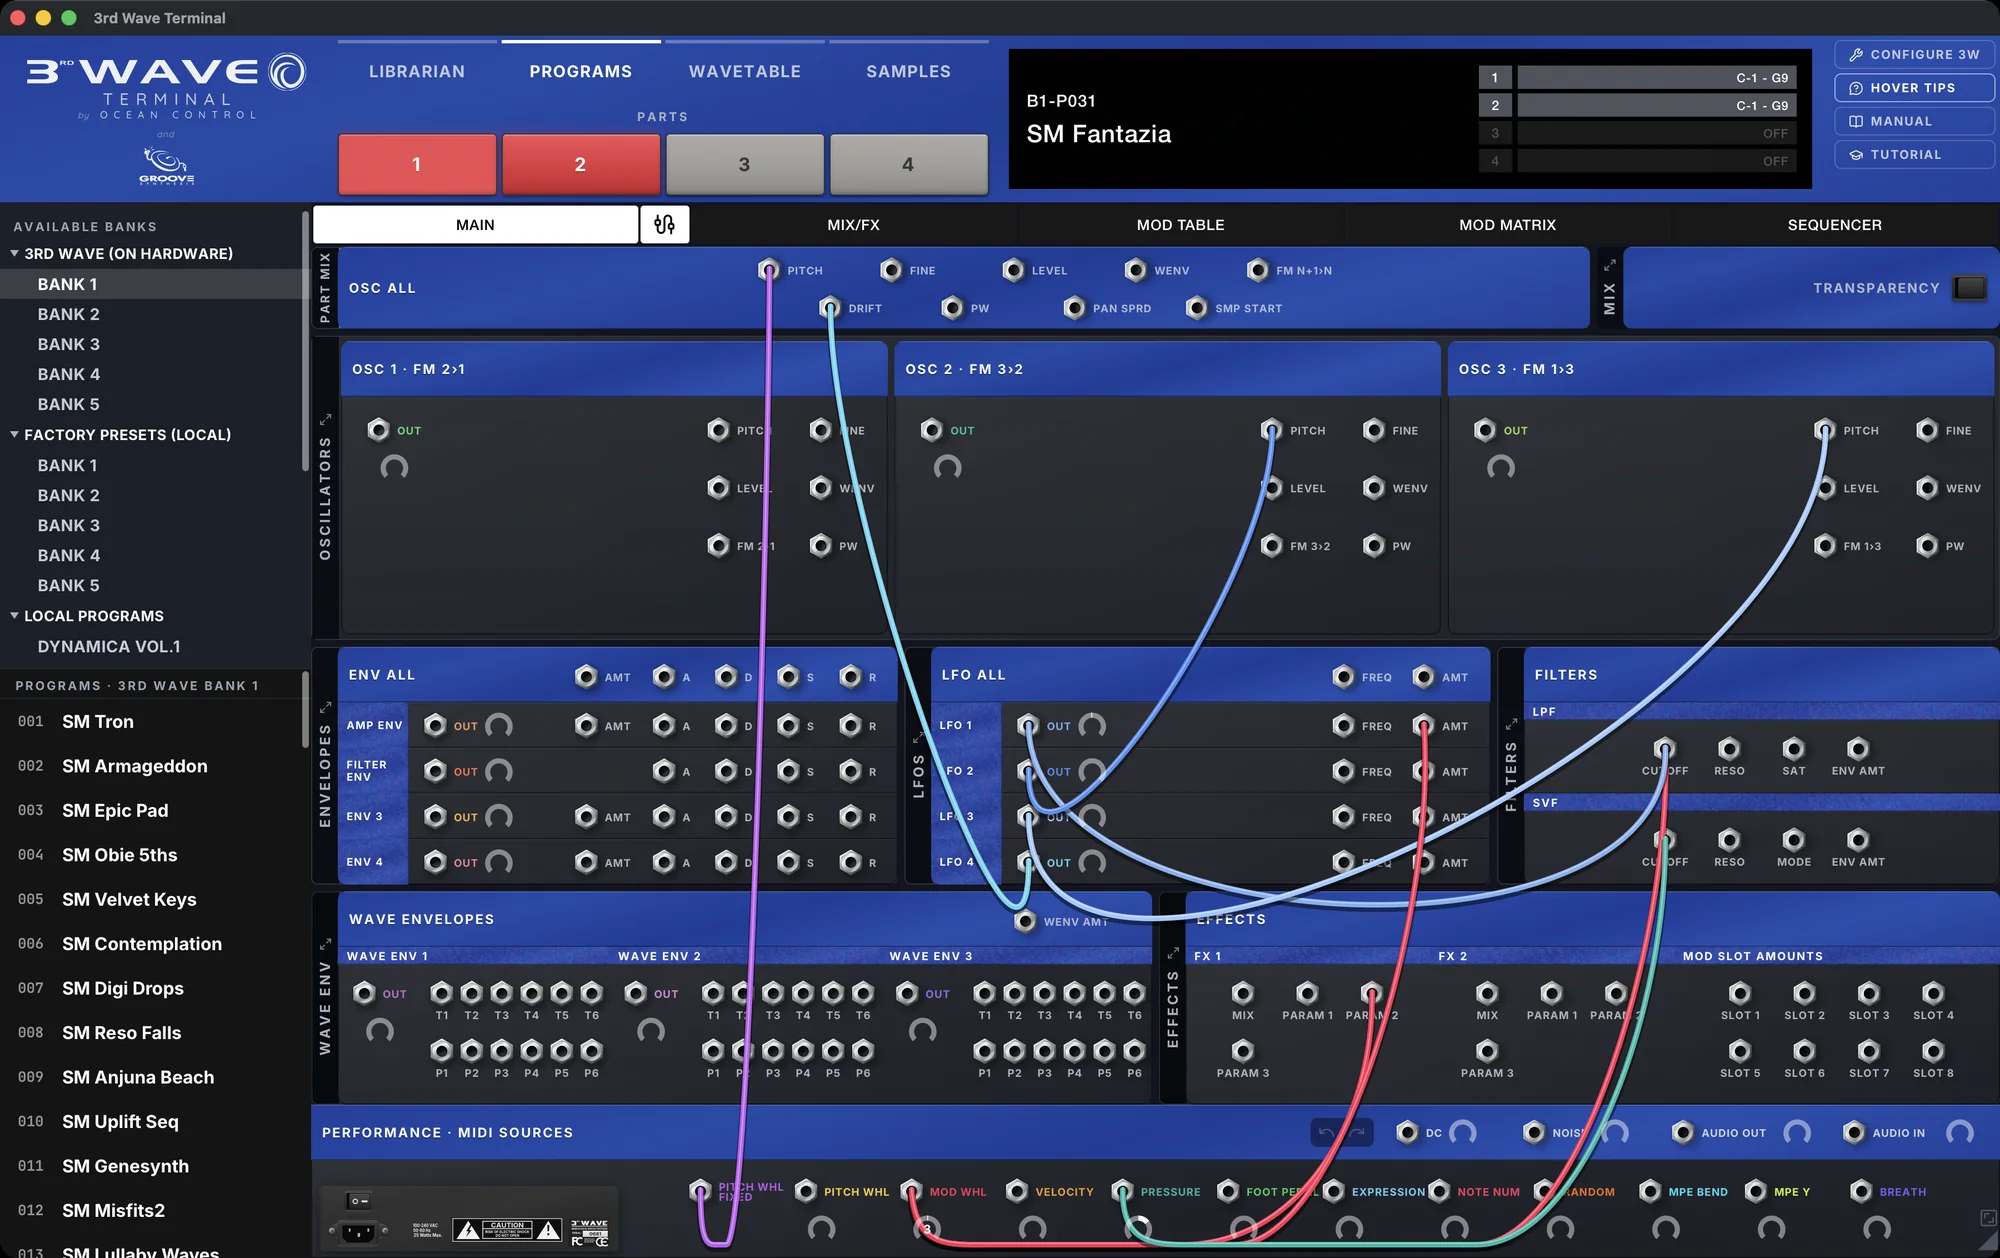Click the BREATH source jack
Viewport: 2000px width, 1258px height.
(x=1861, y=1191)
